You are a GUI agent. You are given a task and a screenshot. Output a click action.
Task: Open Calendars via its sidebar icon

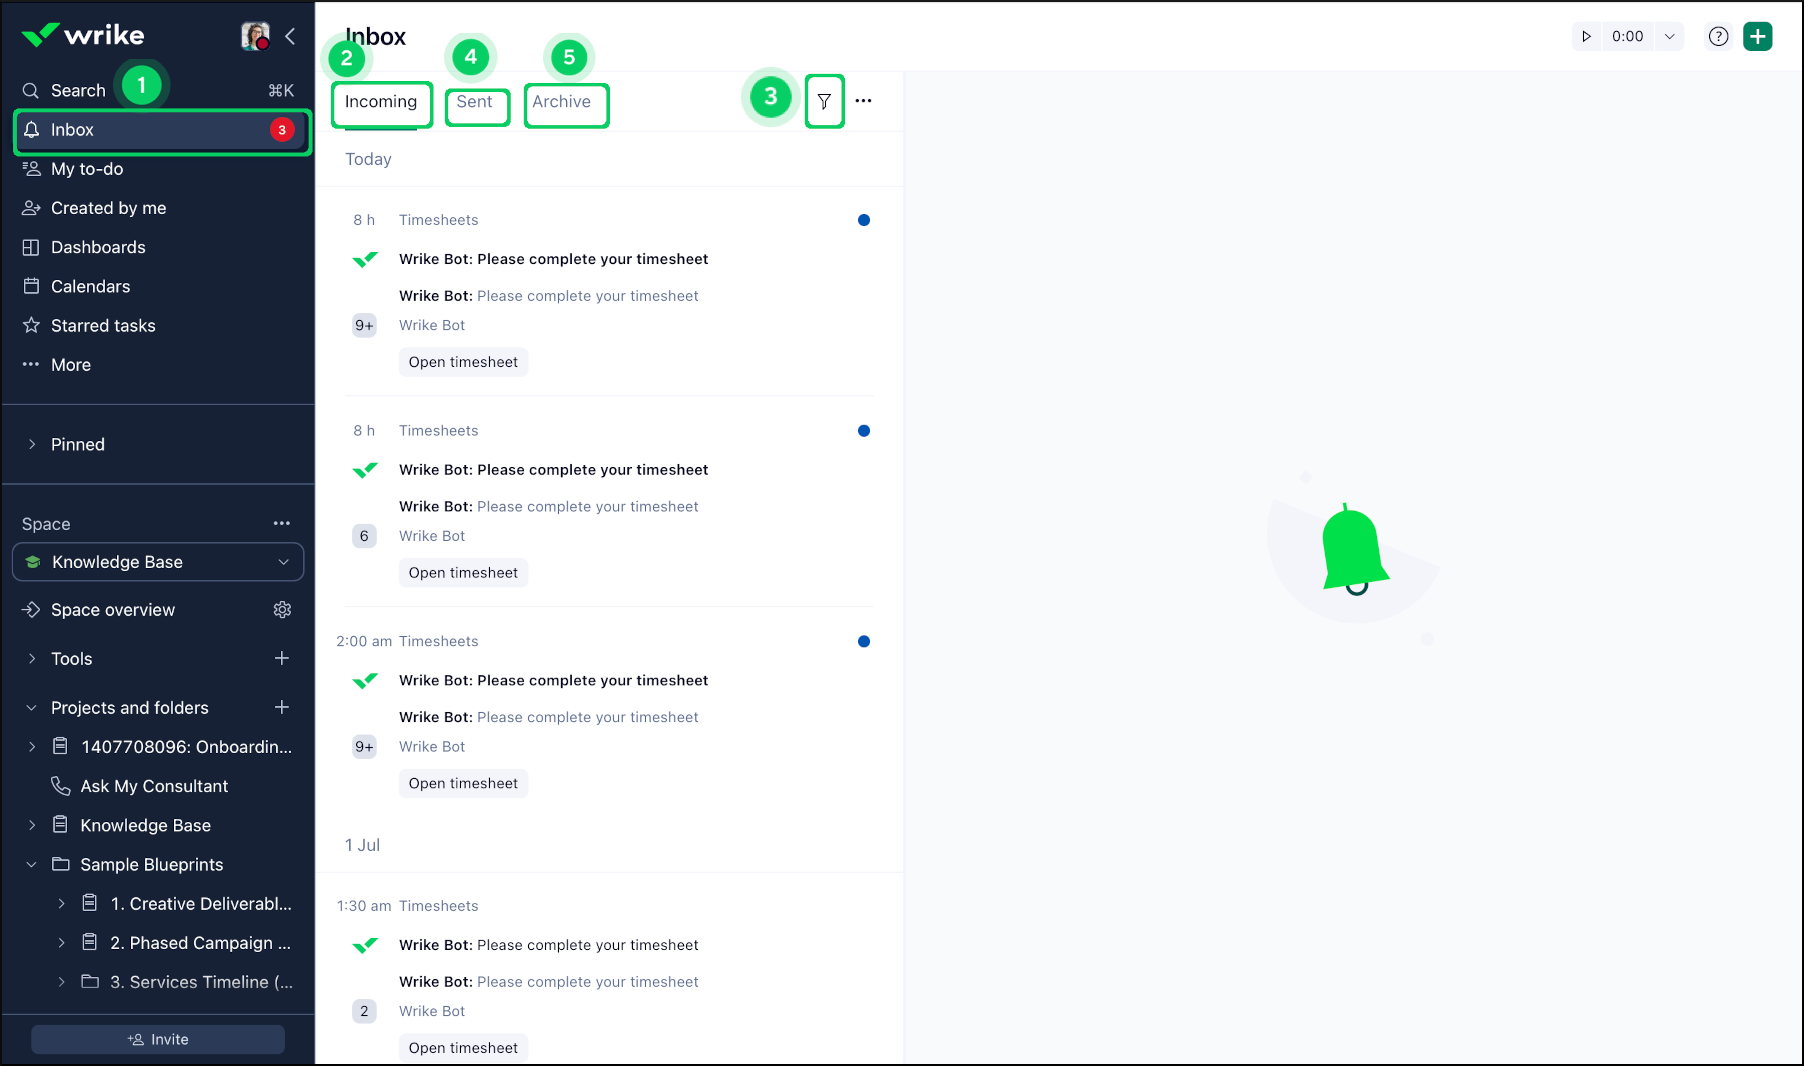31,286
